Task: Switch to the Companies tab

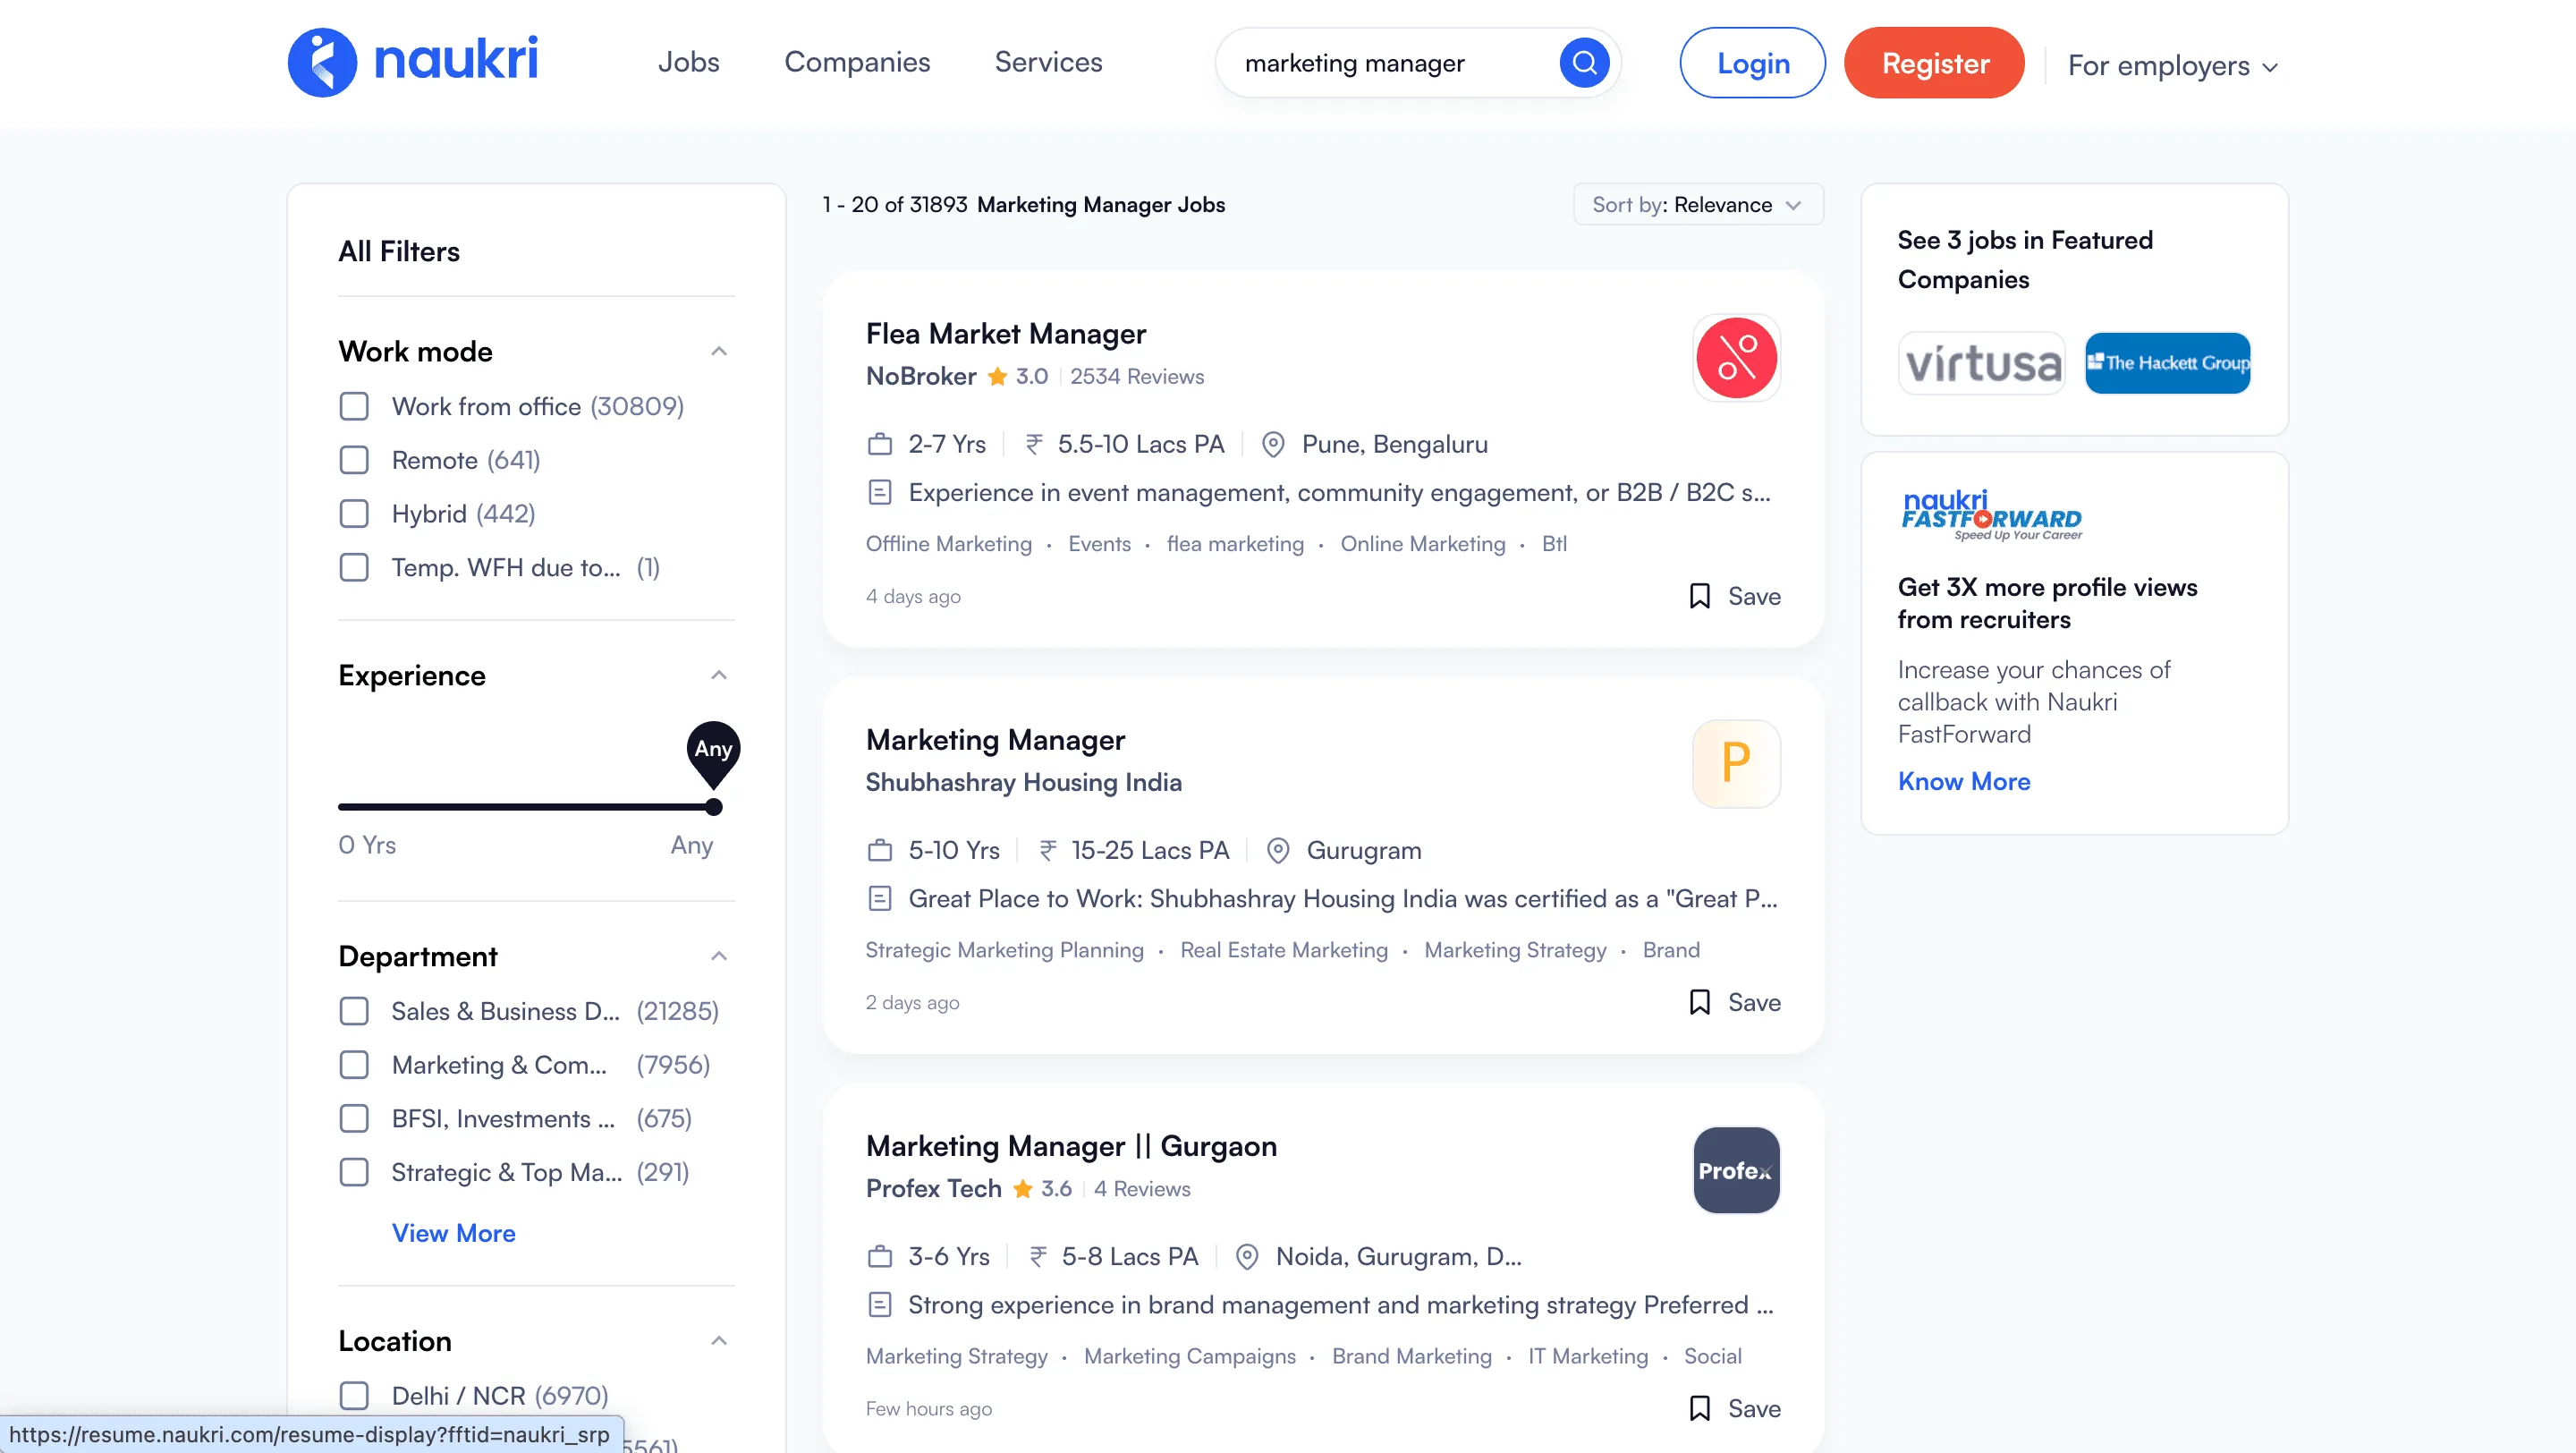Action: click(x=857, y=62)
